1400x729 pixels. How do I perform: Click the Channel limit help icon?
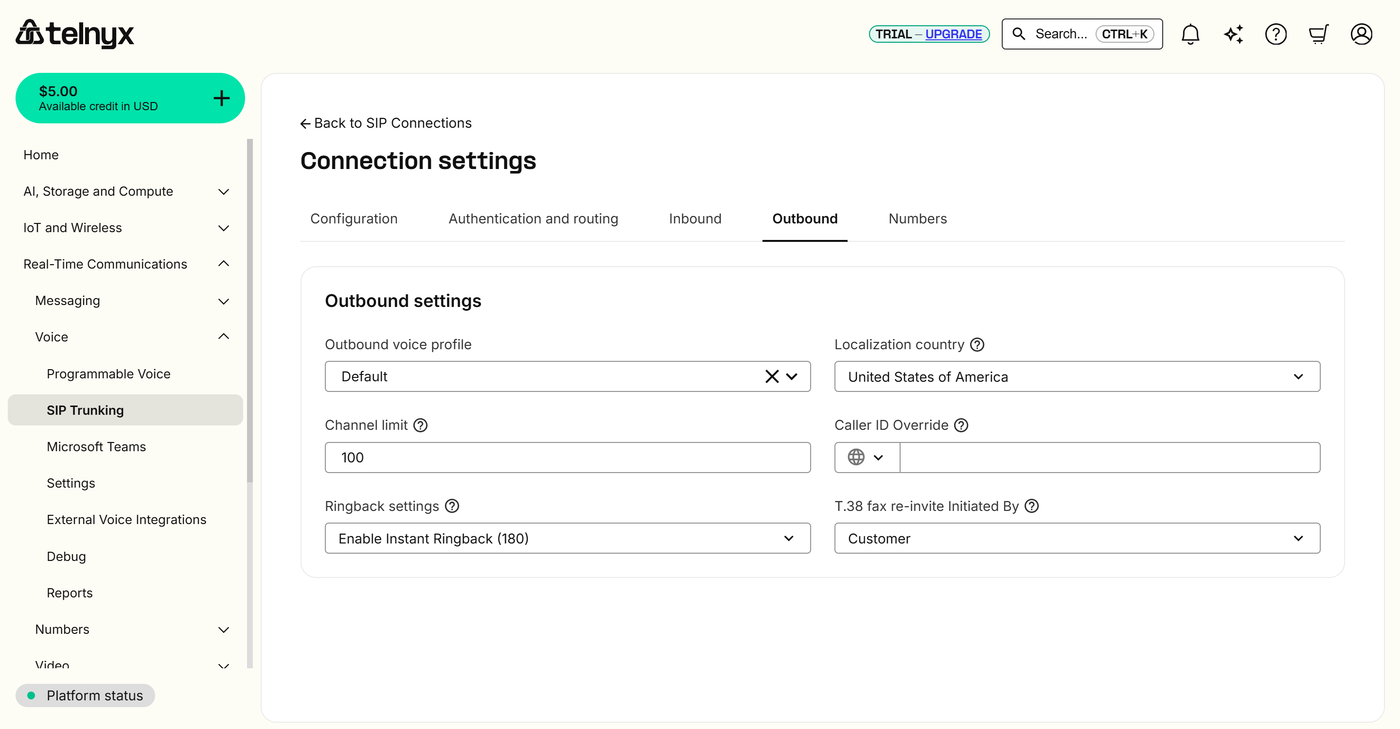click(420, 425)
